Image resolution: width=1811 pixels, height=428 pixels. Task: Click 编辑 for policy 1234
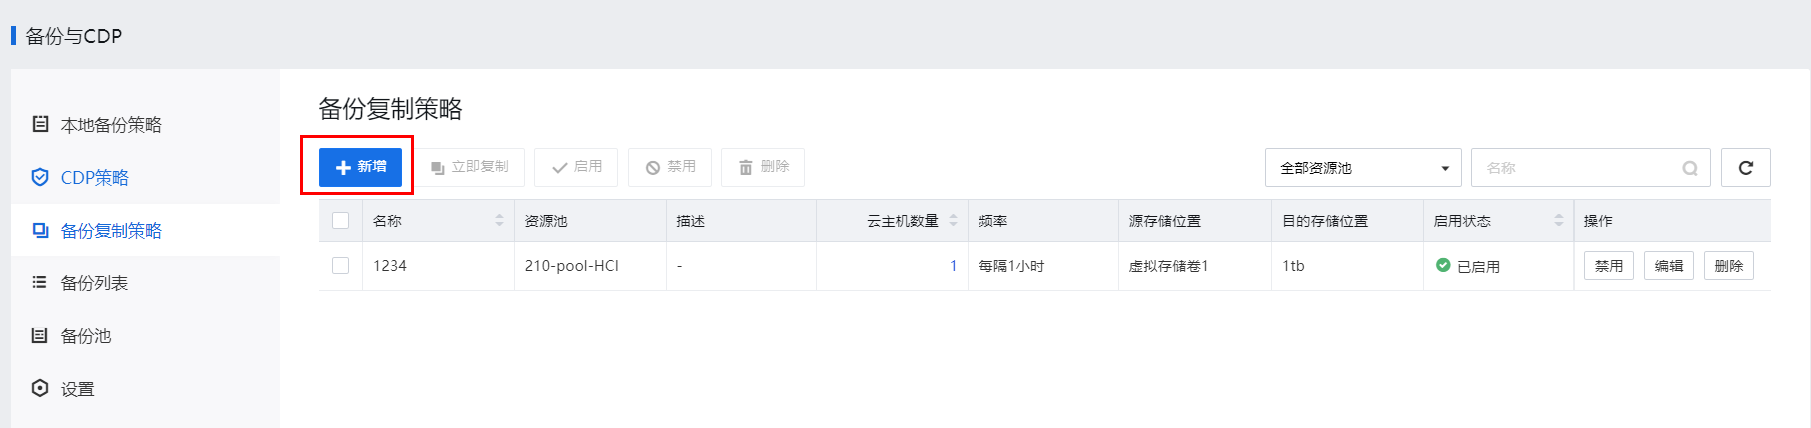(x=1669, y=266)
